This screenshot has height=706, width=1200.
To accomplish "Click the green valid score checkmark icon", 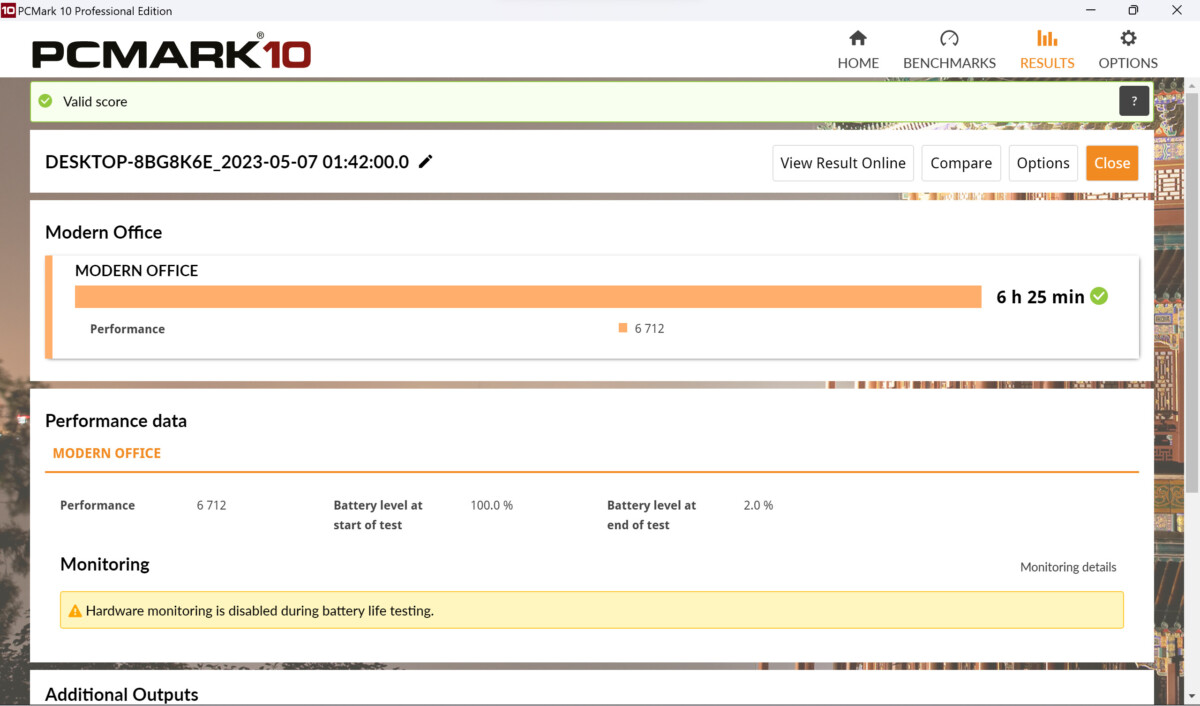I will click(x=45, y=101).
